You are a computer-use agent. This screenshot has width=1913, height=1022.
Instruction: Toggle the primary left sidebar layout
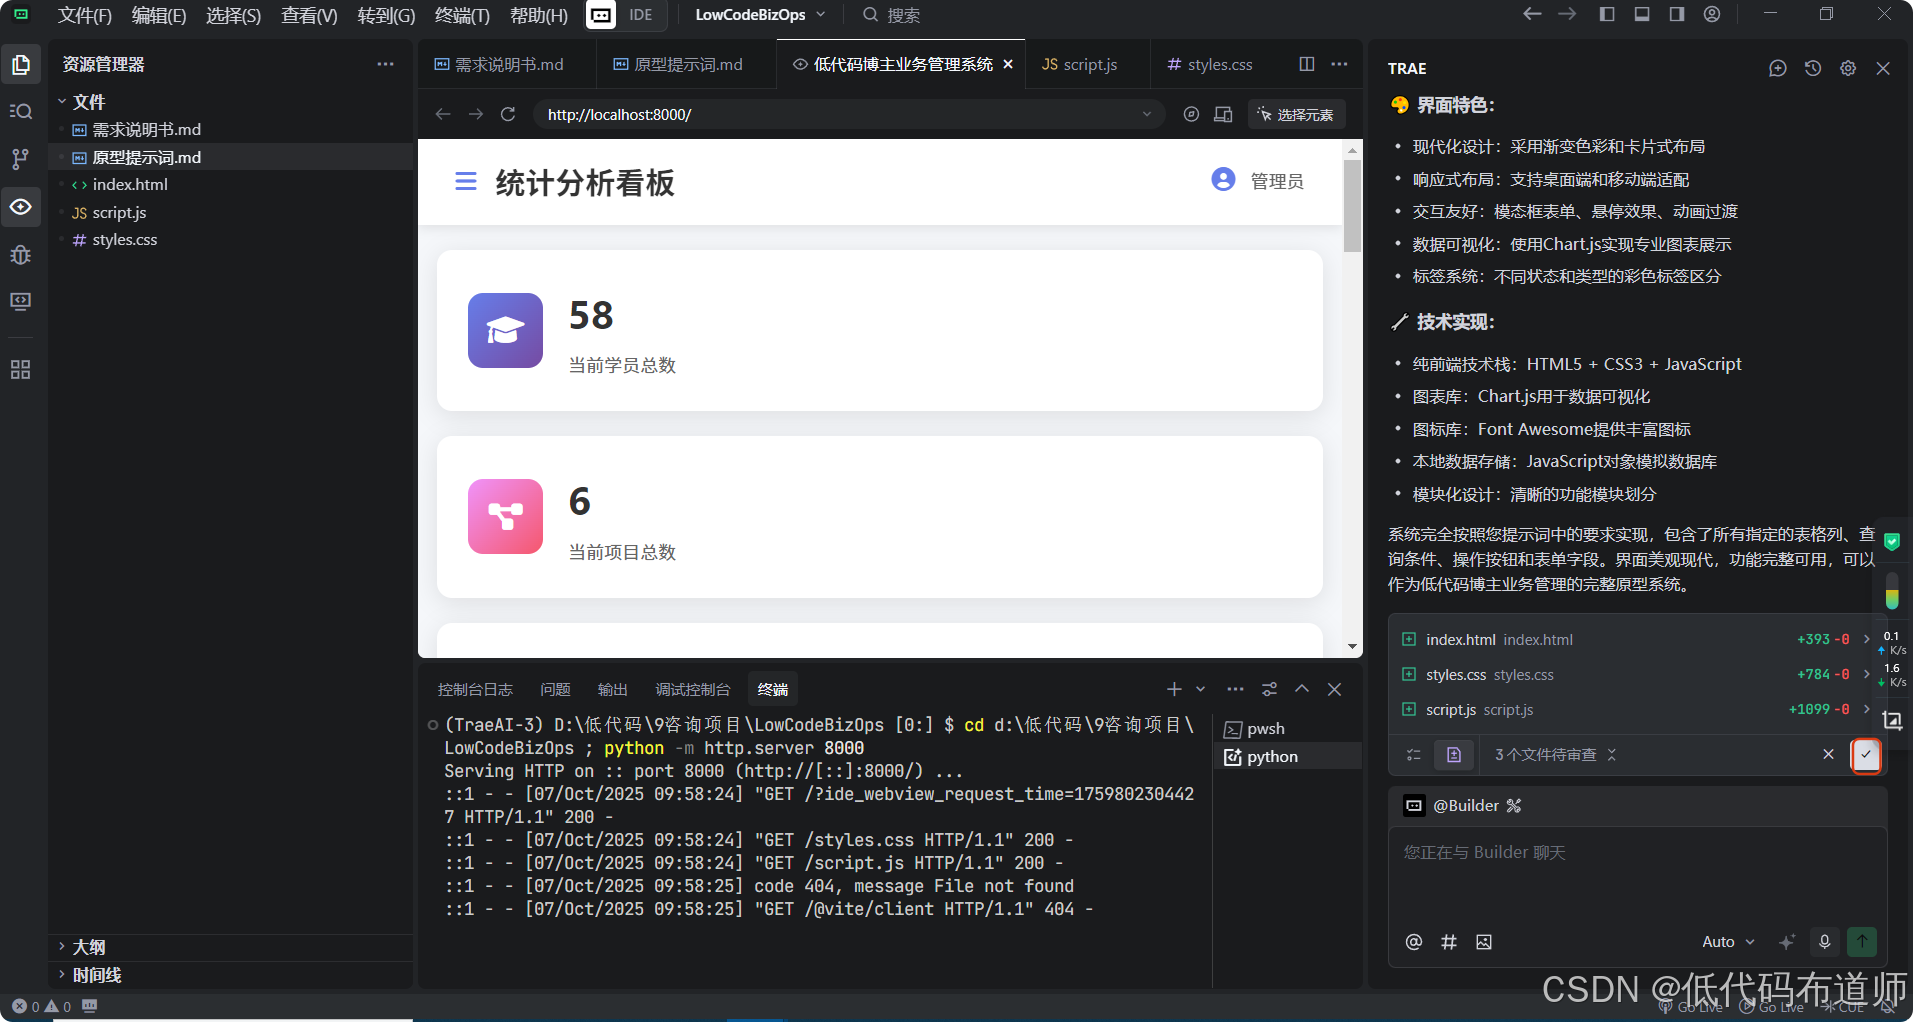[x=1607, y=14]
